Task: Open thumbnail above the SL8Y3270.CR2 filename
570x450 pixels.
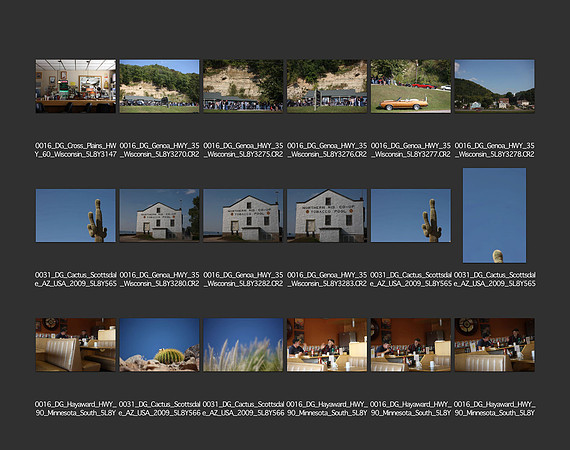Action: [159, 86]
